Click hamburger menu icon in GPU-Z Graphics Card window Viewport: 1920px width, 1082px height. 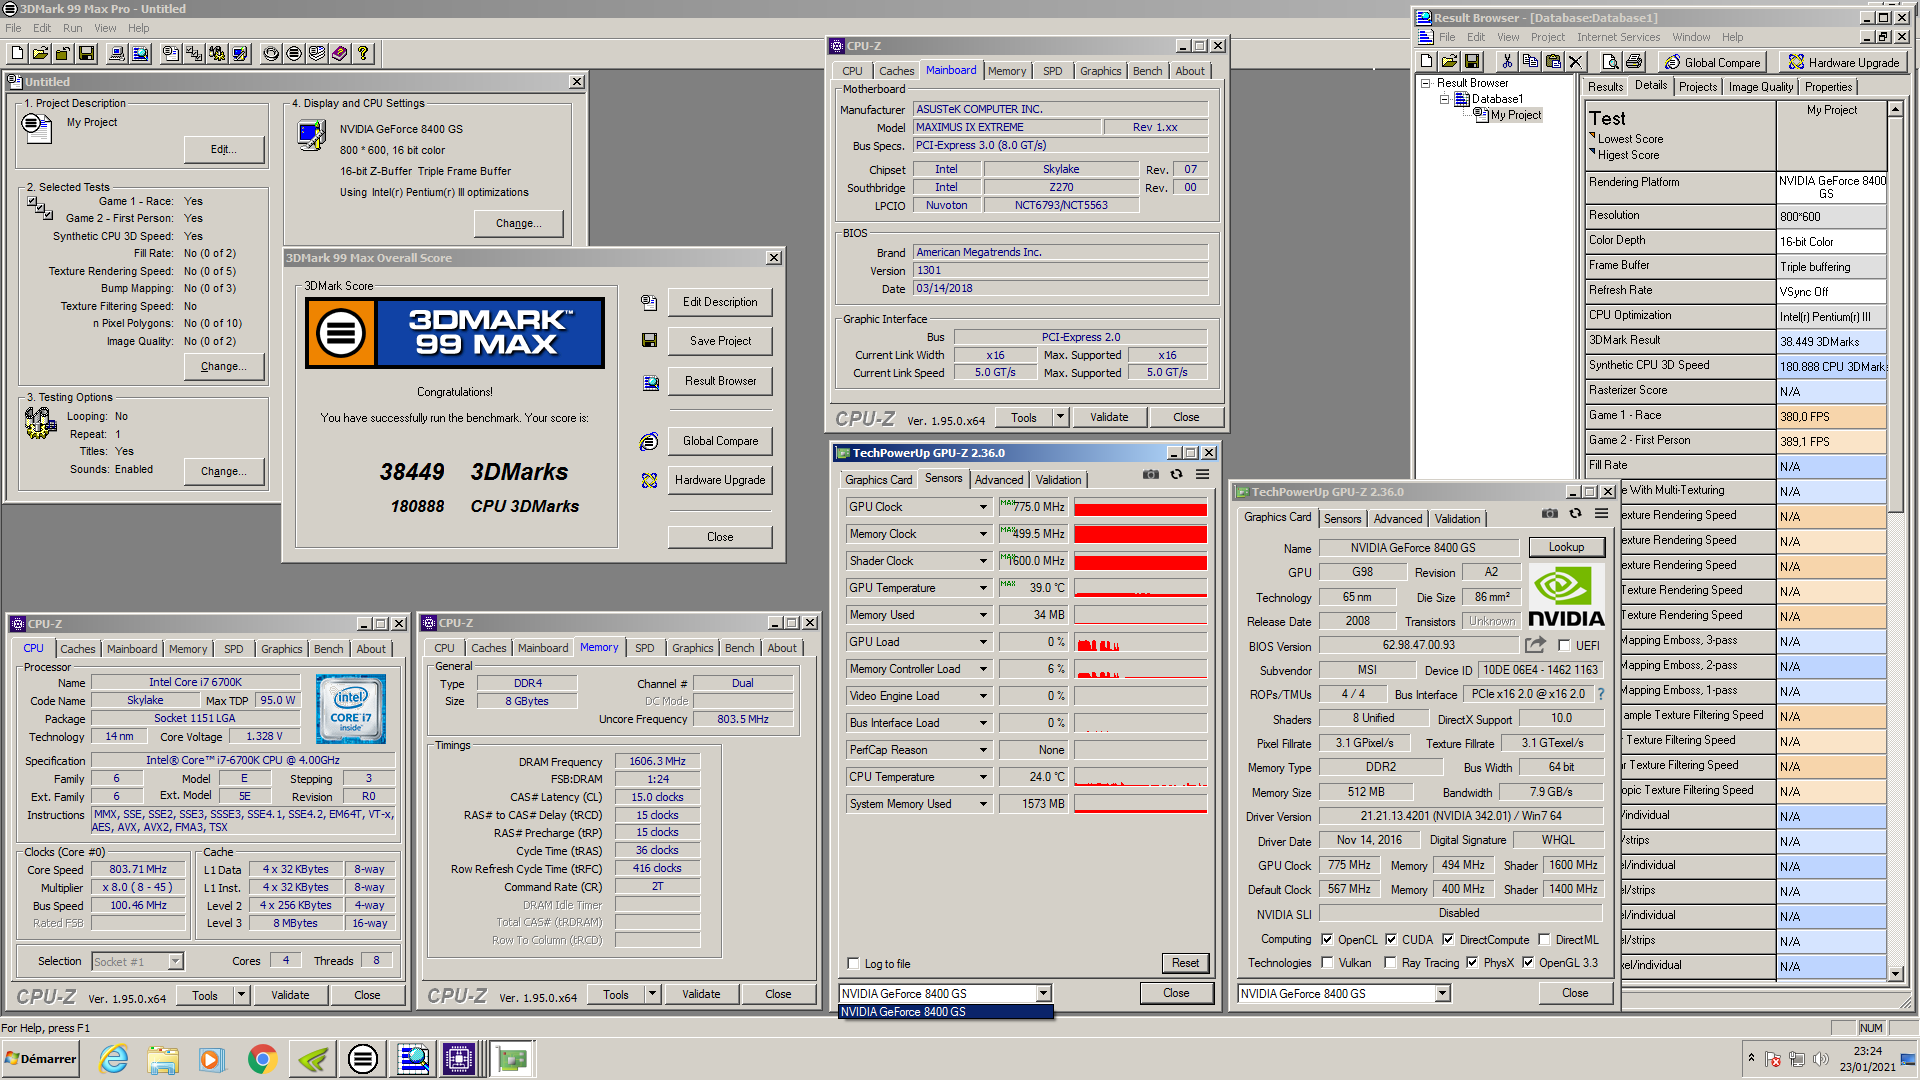tap(1601, 514)
